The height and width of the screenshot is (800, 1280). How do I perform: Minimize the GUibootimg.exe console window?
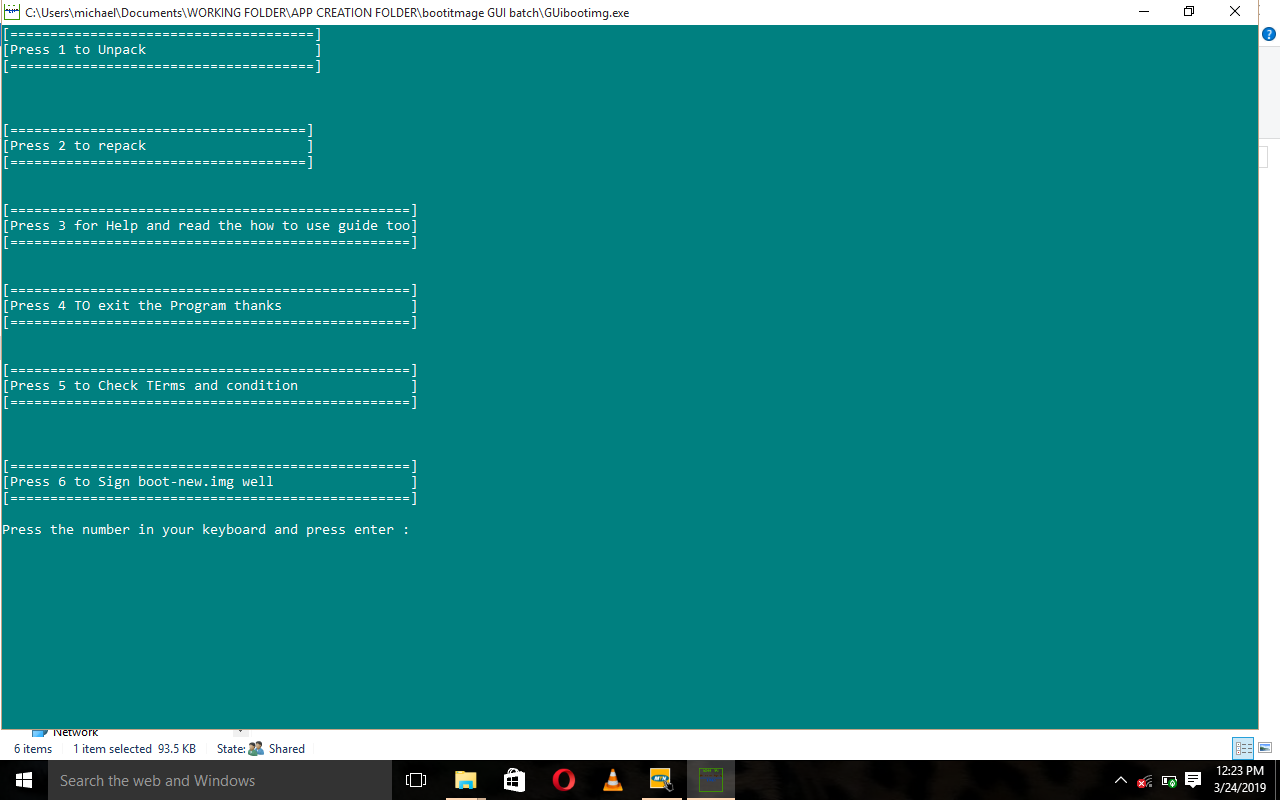[1143, 12]
